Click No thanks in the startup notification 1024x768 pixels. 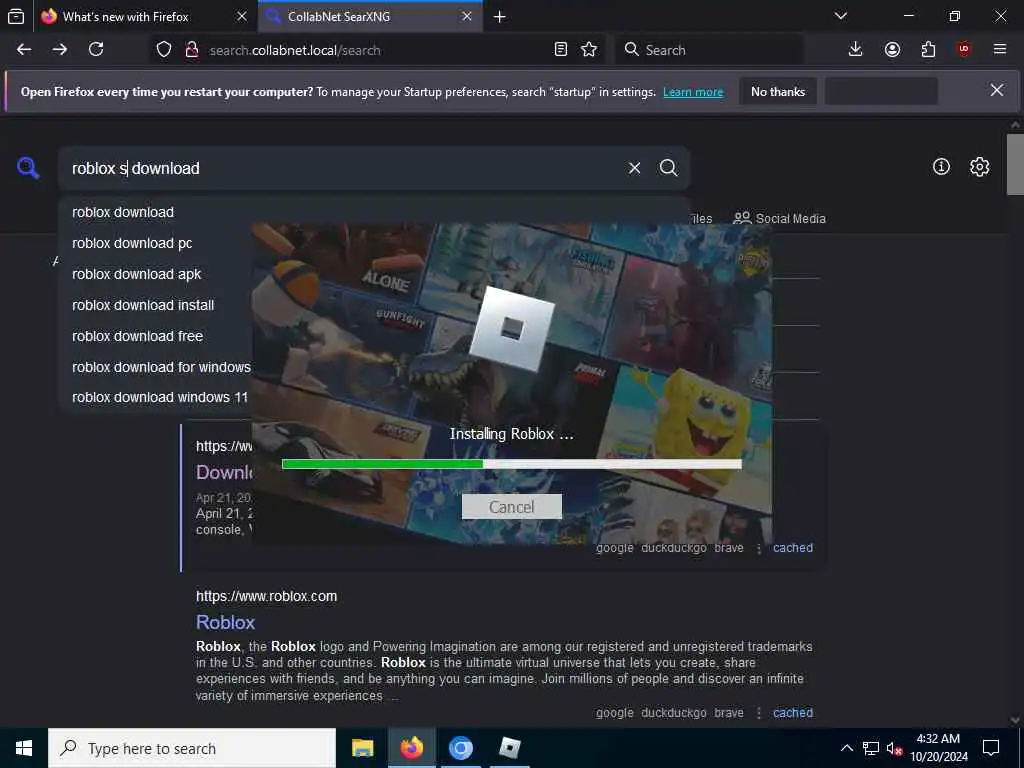[778, 91]
